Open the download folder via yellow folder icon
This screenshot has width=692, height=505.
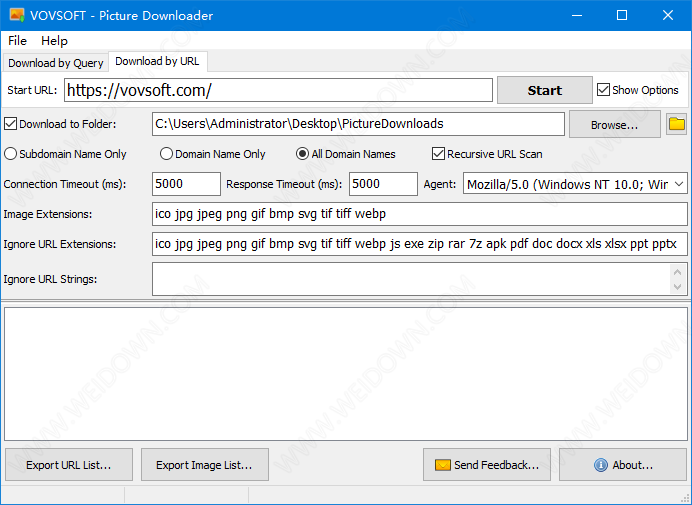point(676,124)
